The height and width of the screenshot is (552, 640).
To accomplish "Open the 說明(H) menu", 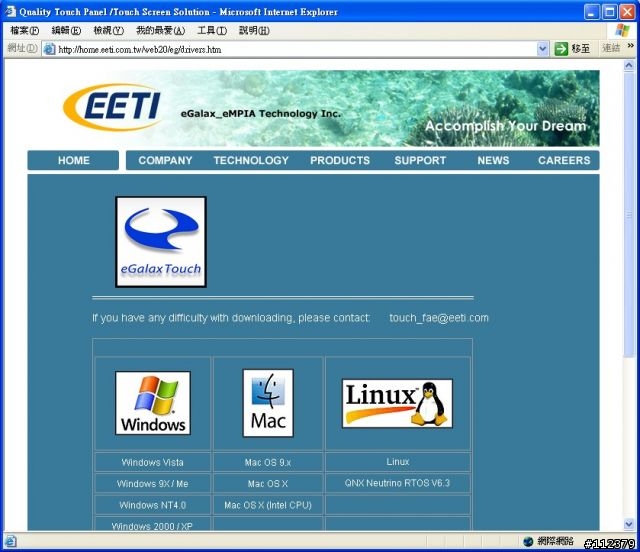I will (254, 31).
